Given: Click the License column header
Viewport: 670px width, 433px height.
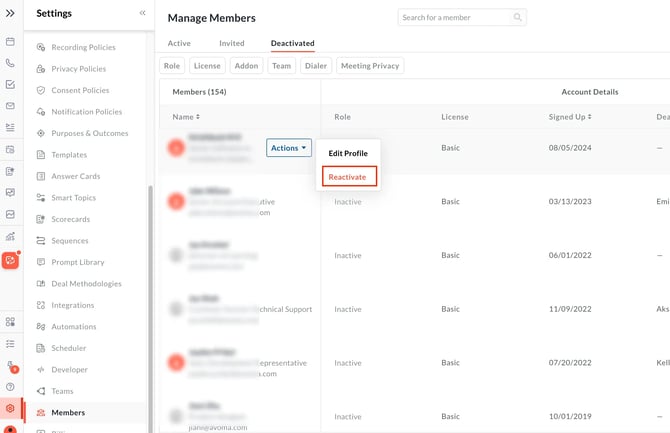Looking at the screenshot, I should 455,117.
